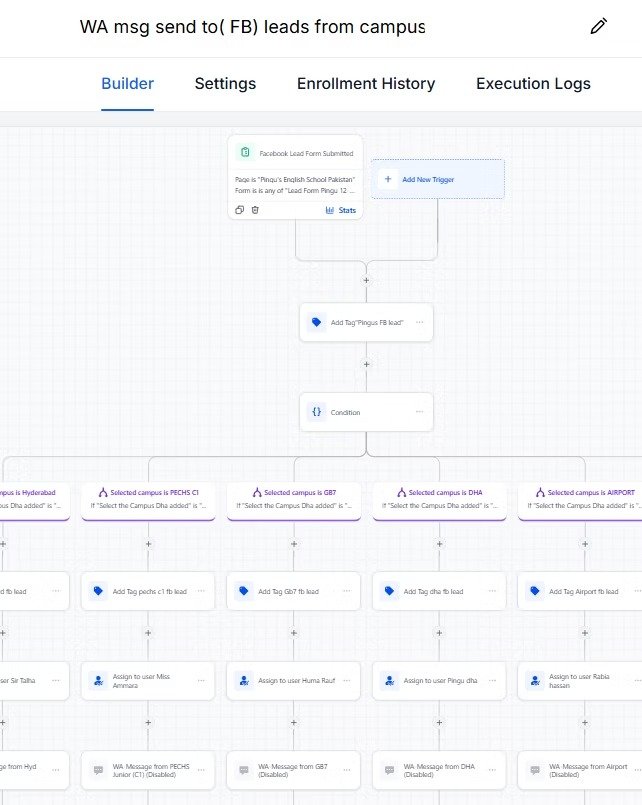The height and width of the screenshot is (805, 642).
Task: Add a step above Pingus FB lead tag
Action: coord(366,280)
